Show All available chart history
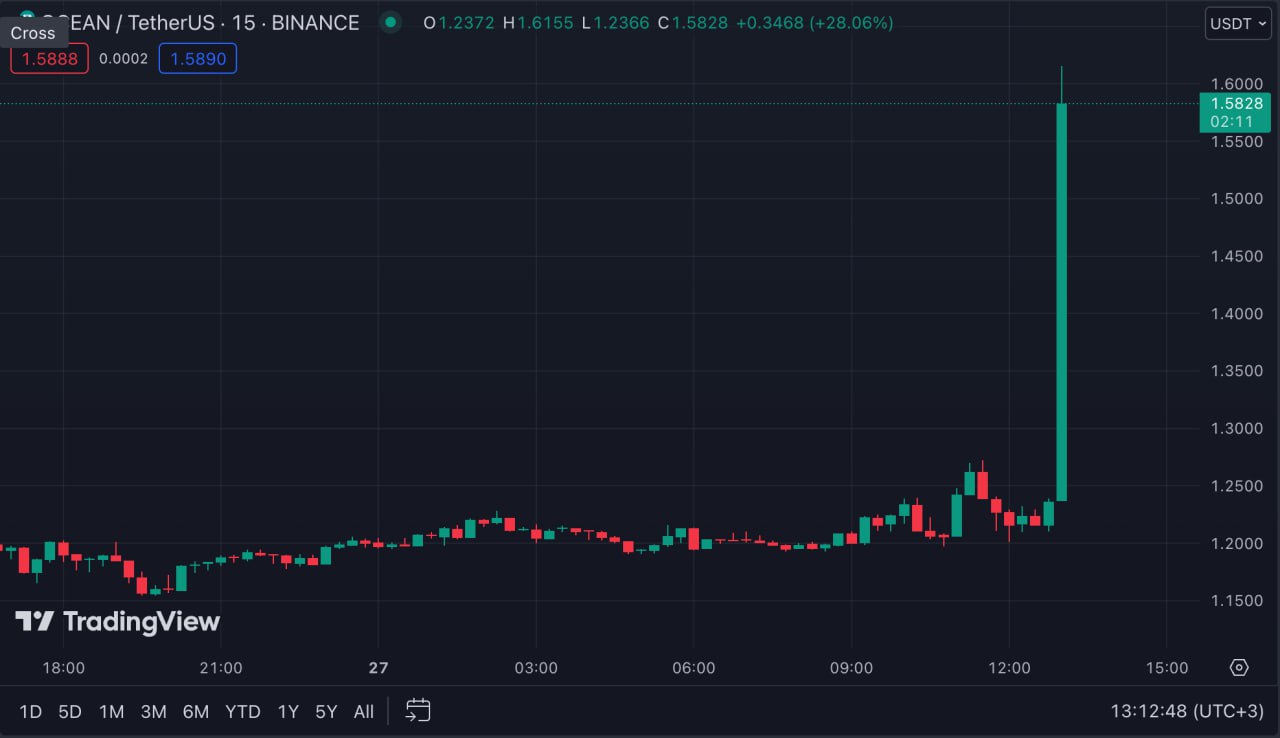The width and height of the screenshot is (1280, 738). coord(364,712)
